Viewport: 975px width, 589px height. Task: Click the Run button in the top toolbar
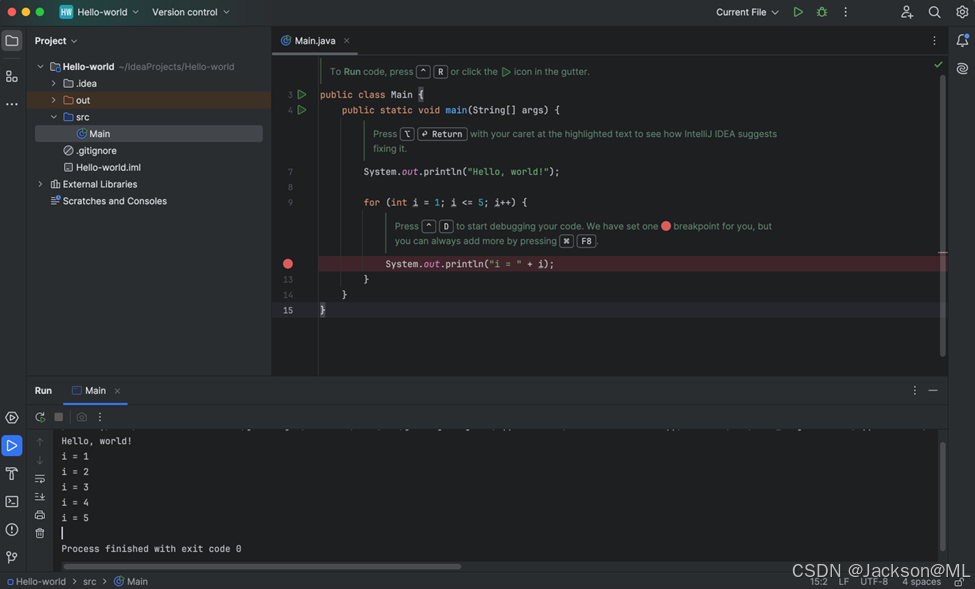coord(798,12)
